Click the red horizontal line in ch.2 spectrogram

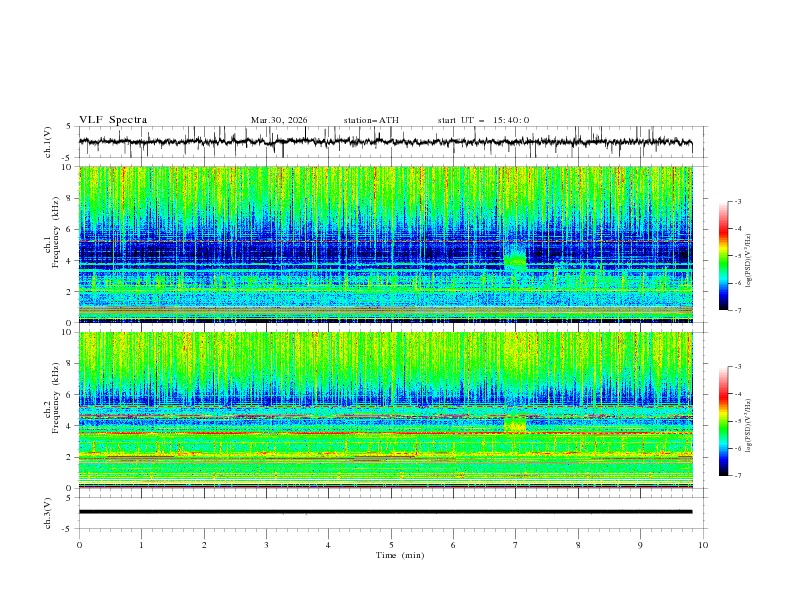point(385,433)
